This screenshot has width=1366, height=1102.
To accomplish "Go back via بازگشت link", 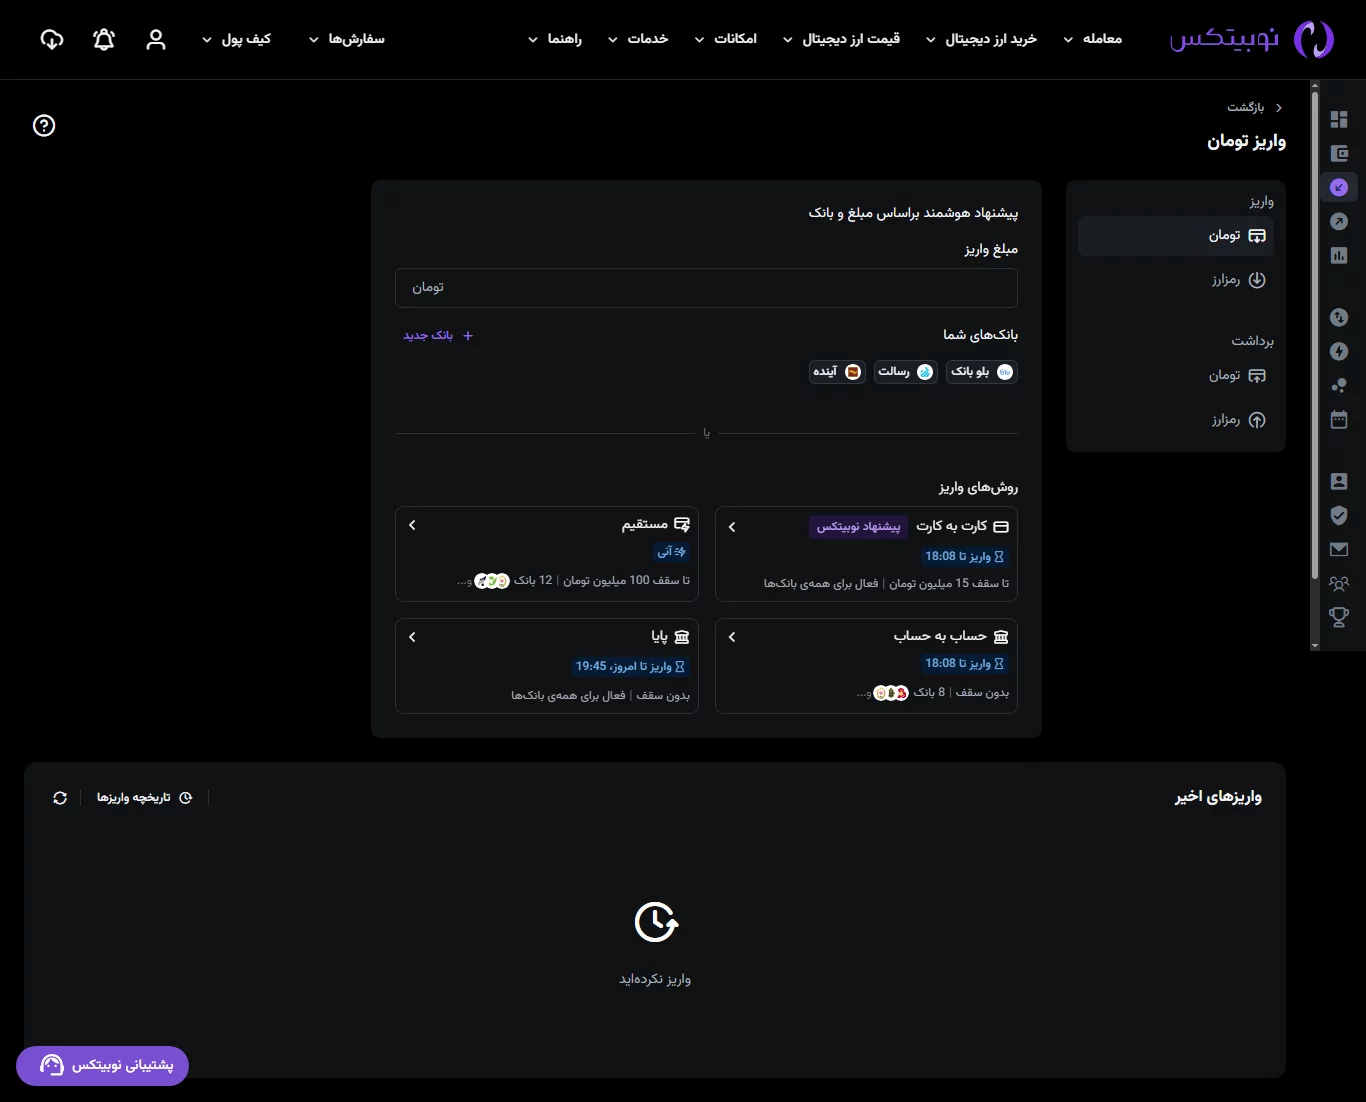I will tap(1254, 107).
